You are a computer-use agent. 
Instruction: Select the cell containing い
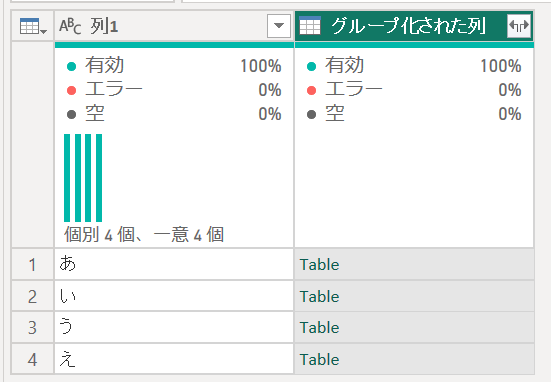174,296
